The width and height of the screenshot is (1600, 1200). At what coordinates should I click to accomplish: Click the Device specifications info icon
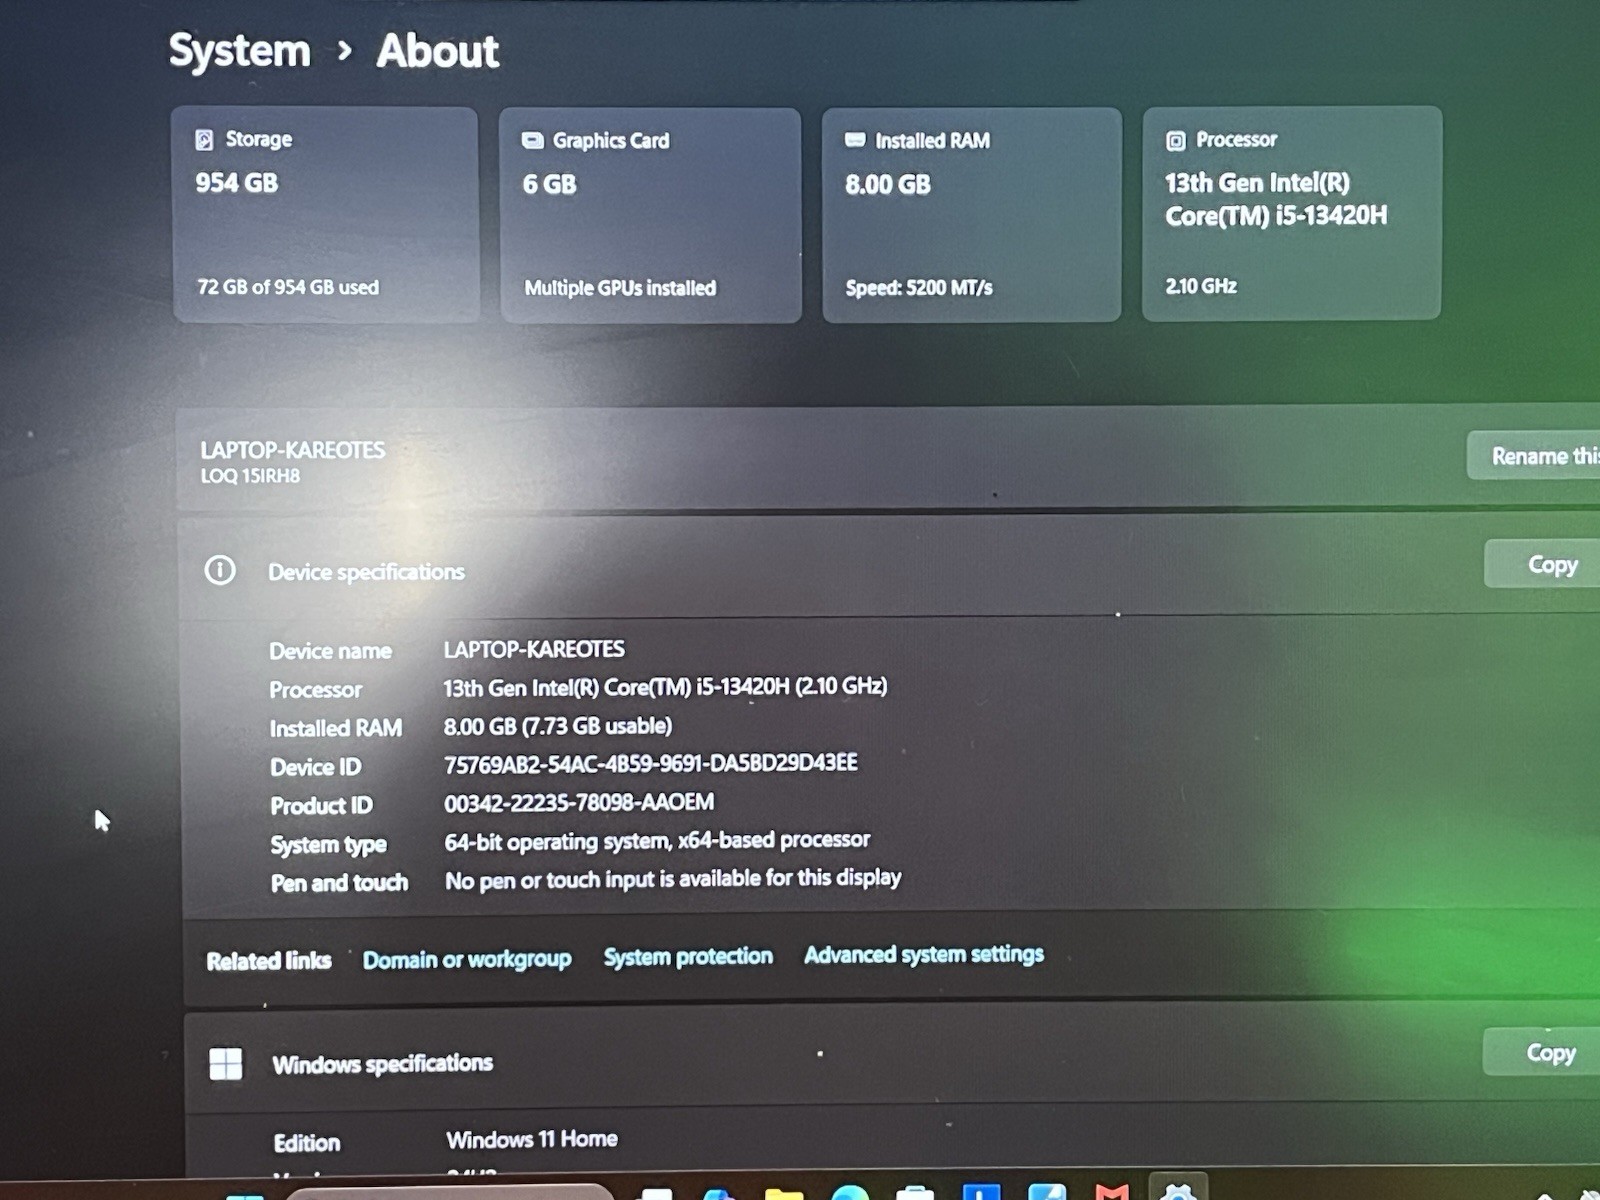(x=220, y=570)
